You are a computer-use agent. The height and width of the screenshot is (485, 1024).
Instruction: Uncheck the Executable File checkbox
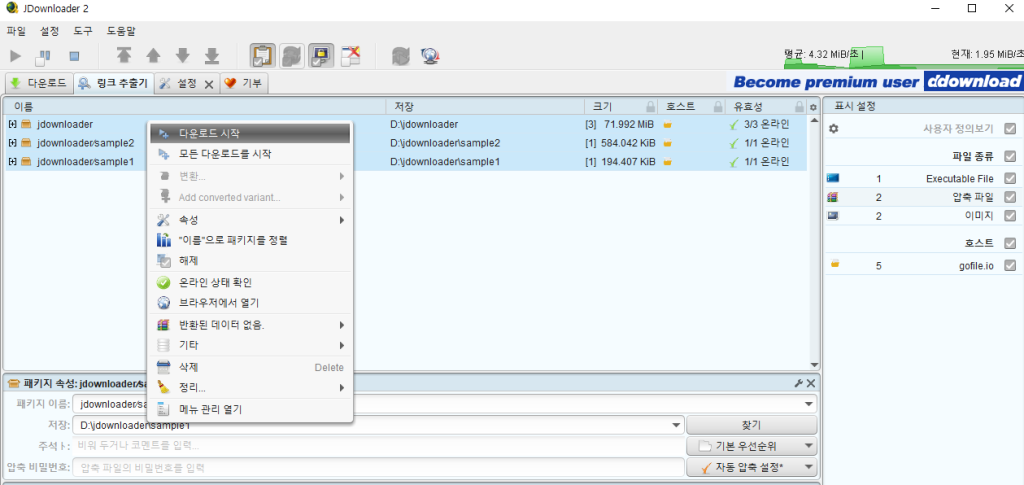[x=1010, y=178]
